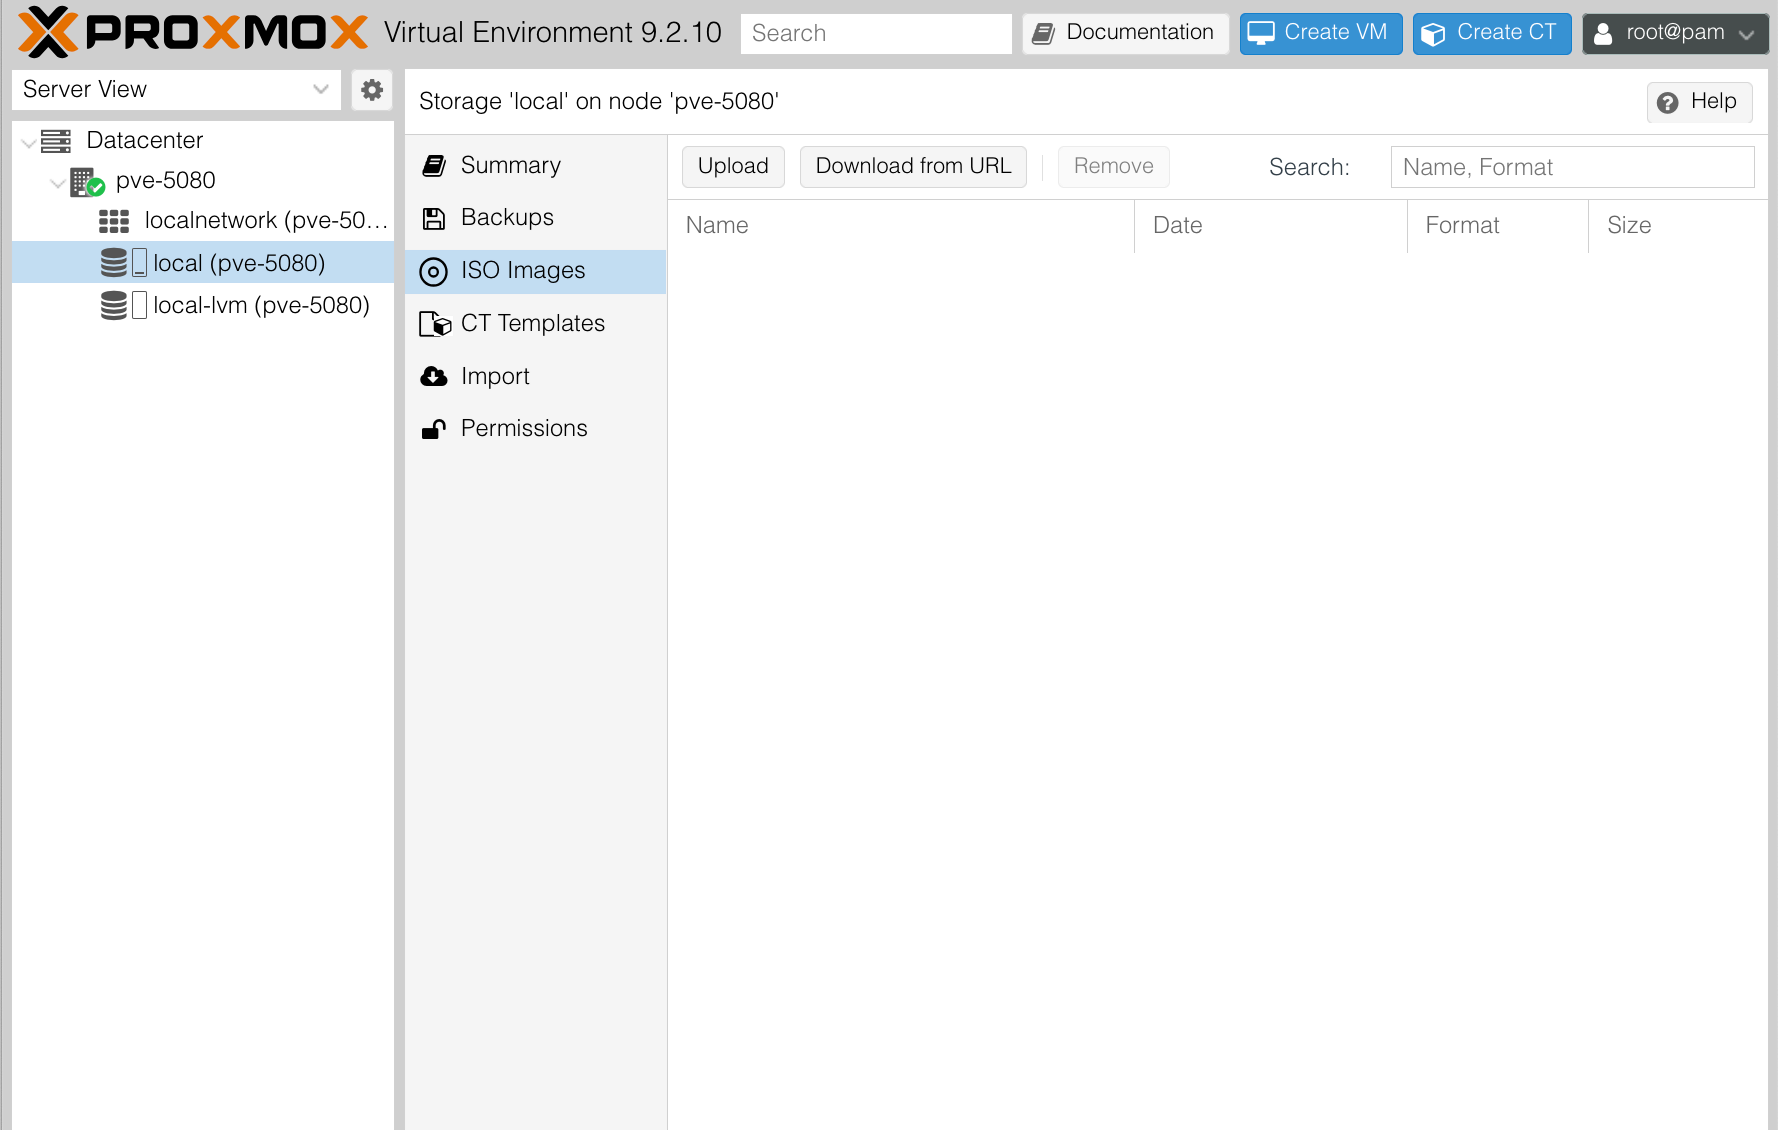Click the pve-5080 node icon
Screen dimensions: 1778x1130
click(87, 182)
